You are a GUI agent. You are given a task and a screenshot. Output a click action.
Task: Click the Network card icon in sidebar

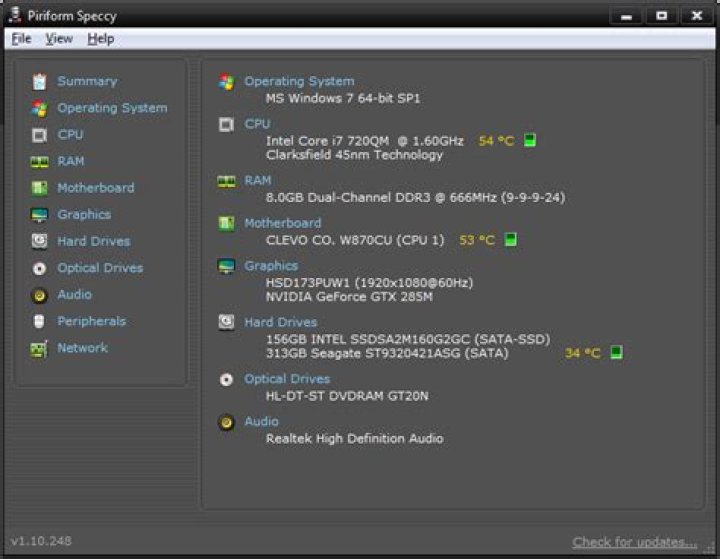39,349
